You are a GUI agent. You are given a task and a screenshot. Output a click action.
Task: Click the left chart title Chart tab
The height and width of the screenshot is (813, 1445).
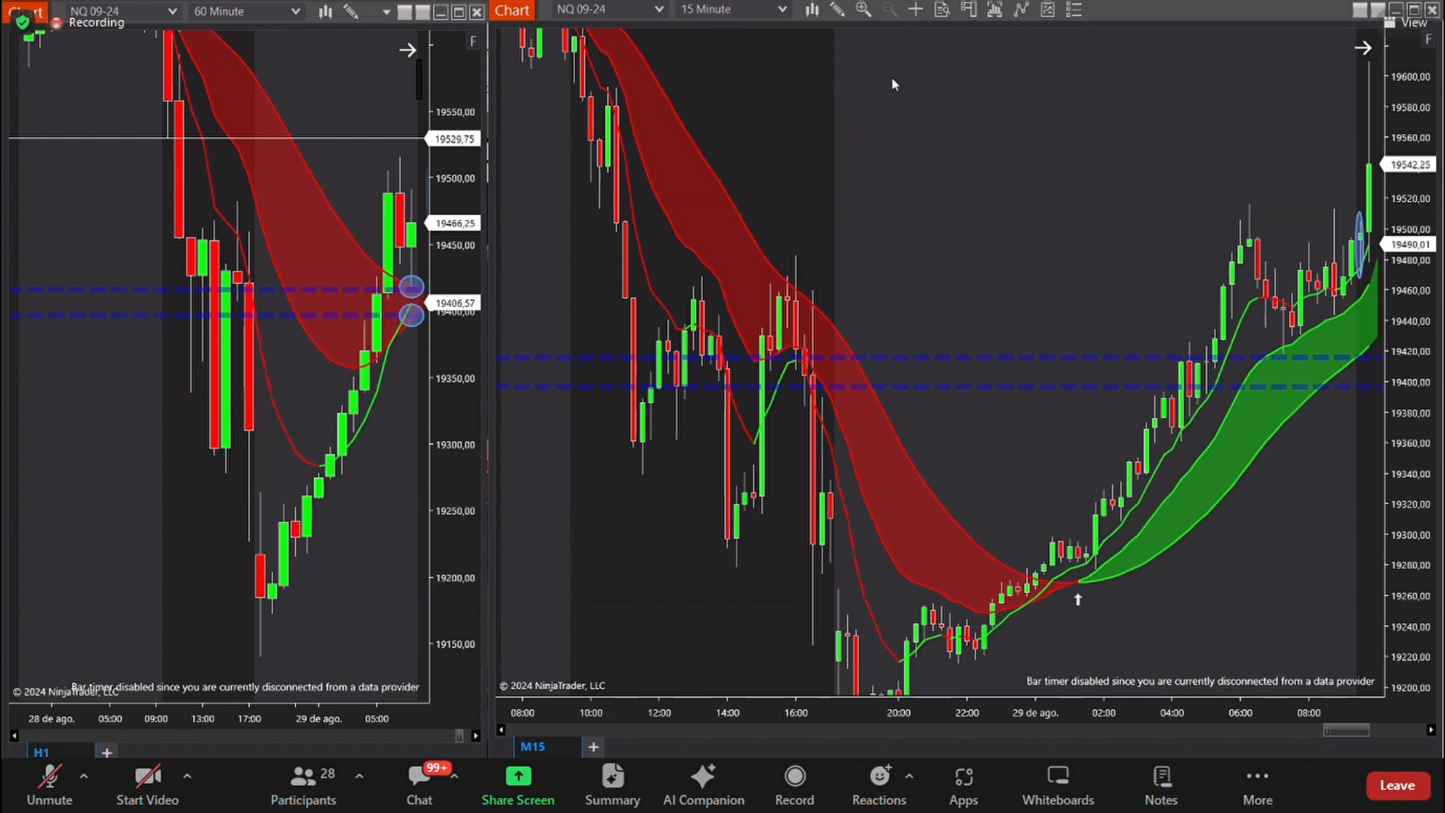click(24, 11)
